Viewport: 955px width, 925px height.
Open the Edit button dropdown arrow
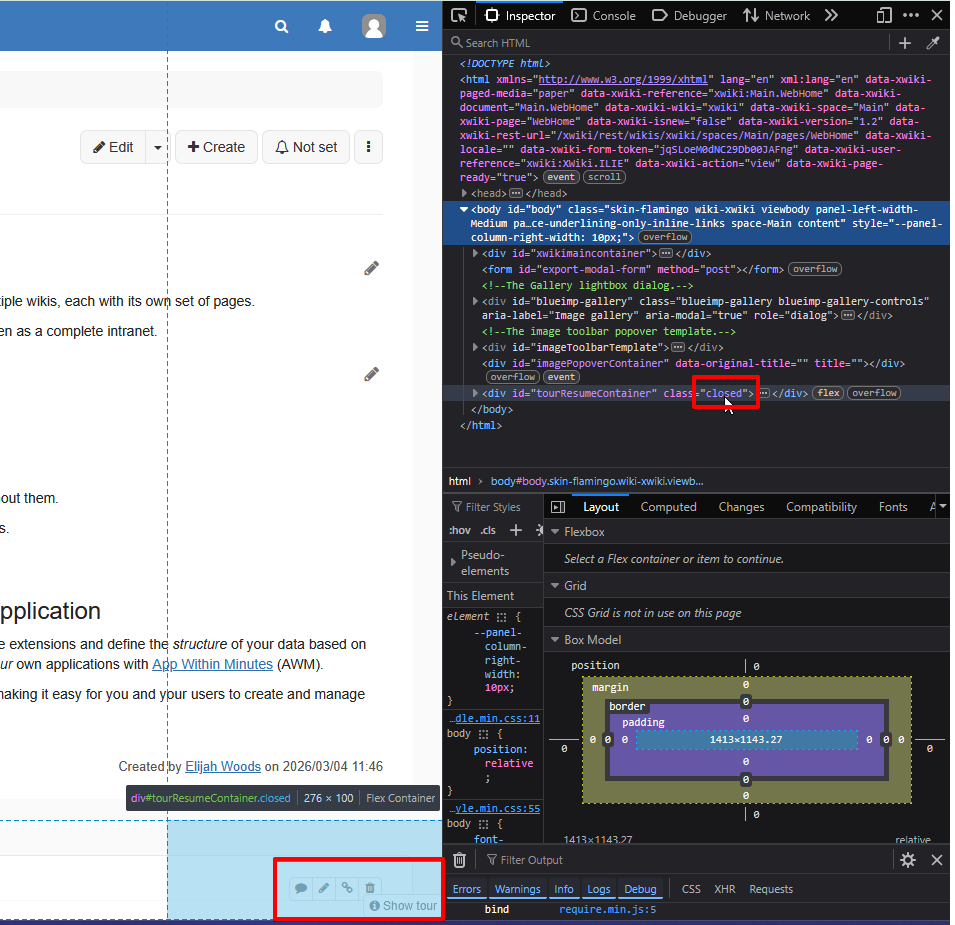(x=157, y=147)
